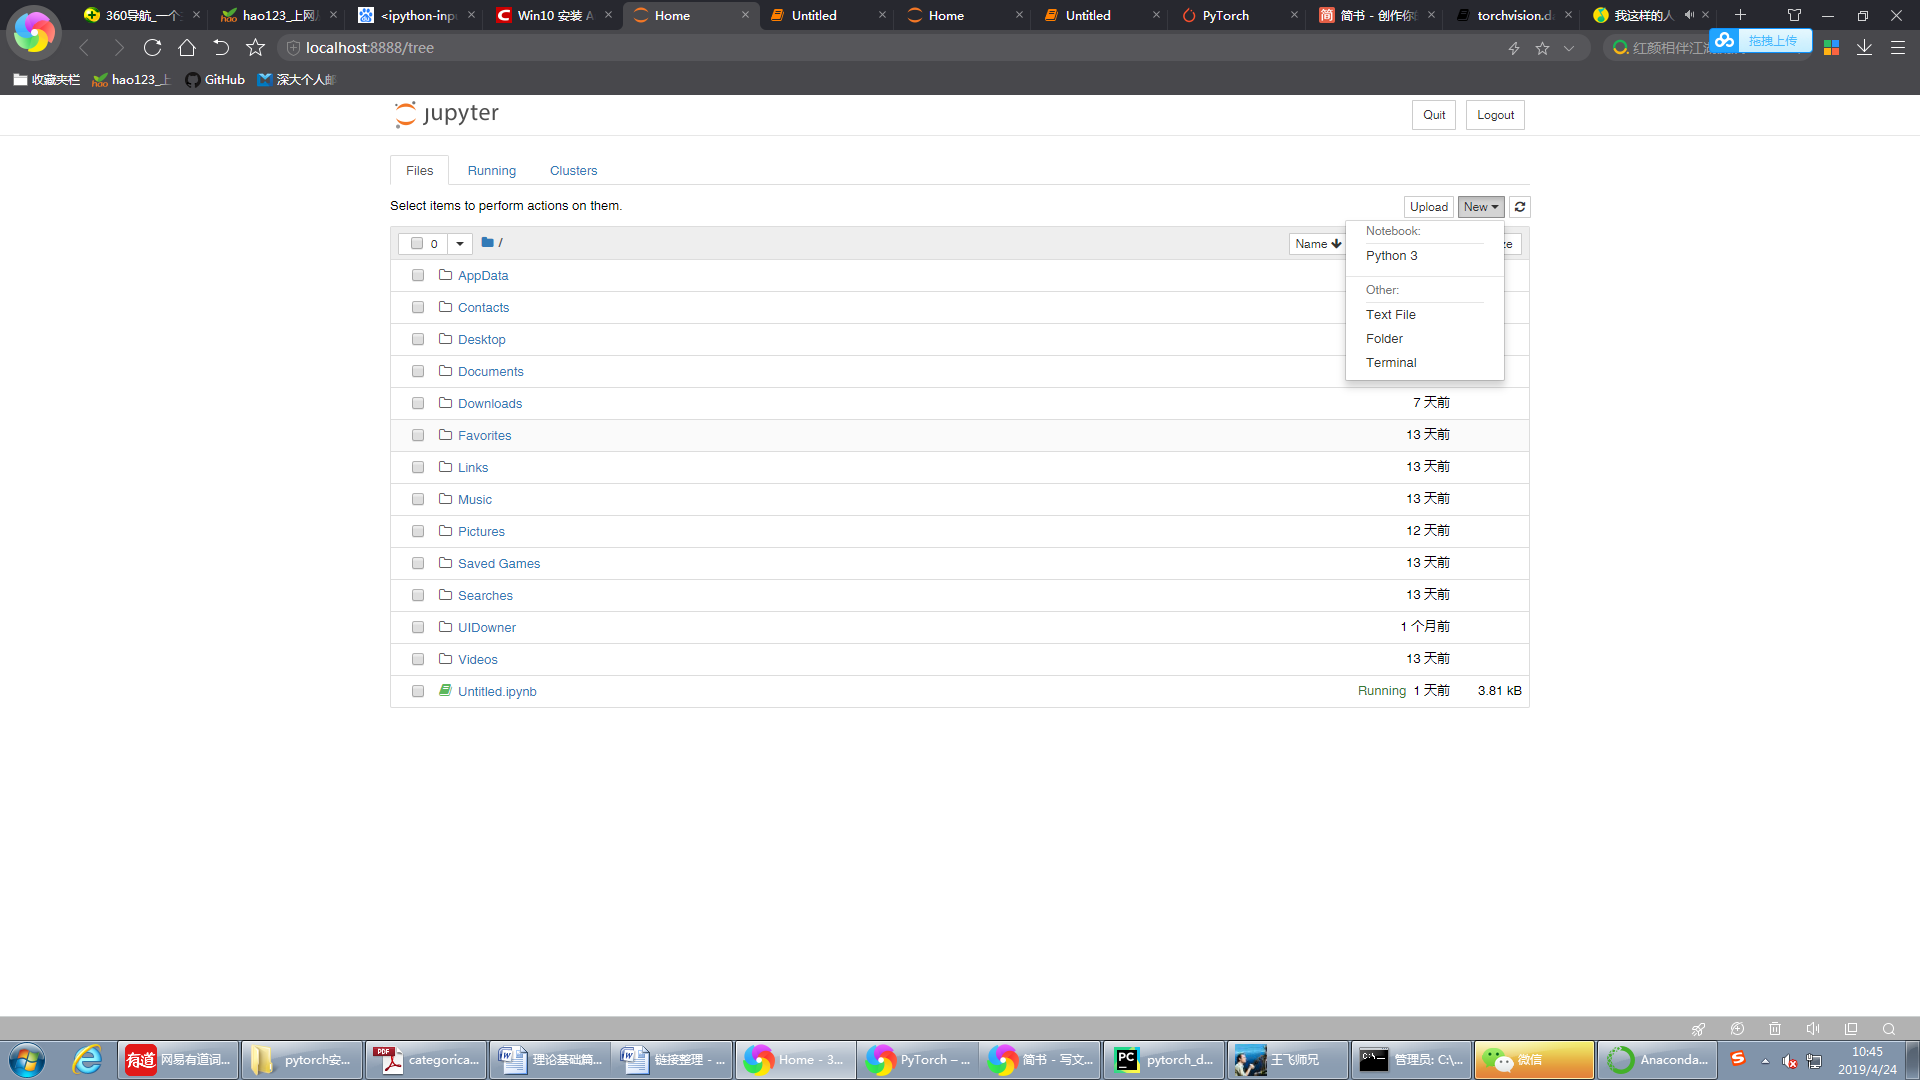Click the breadcrumb root folder icon
Viewport: 1920px width, 1080px height.
pos(487,242)
